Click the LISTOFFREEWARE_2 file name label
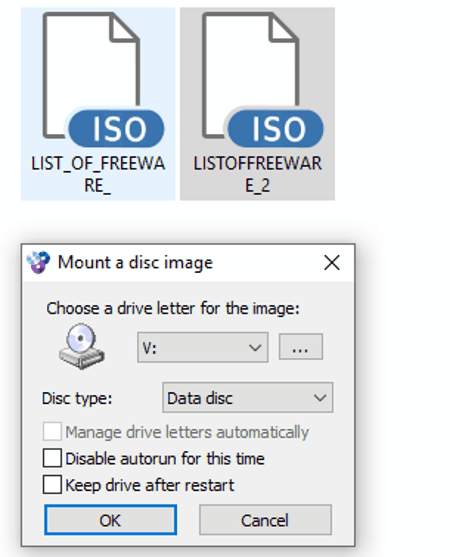 coord(257,174)
